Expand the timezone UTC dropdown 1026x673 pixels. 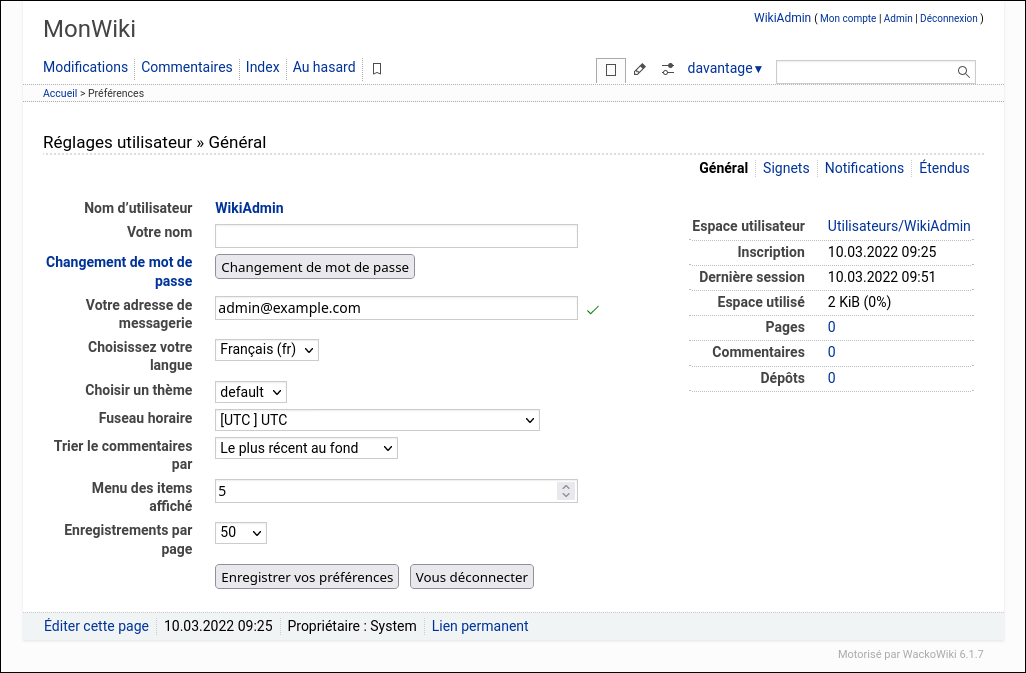click(x=377, y=420)
